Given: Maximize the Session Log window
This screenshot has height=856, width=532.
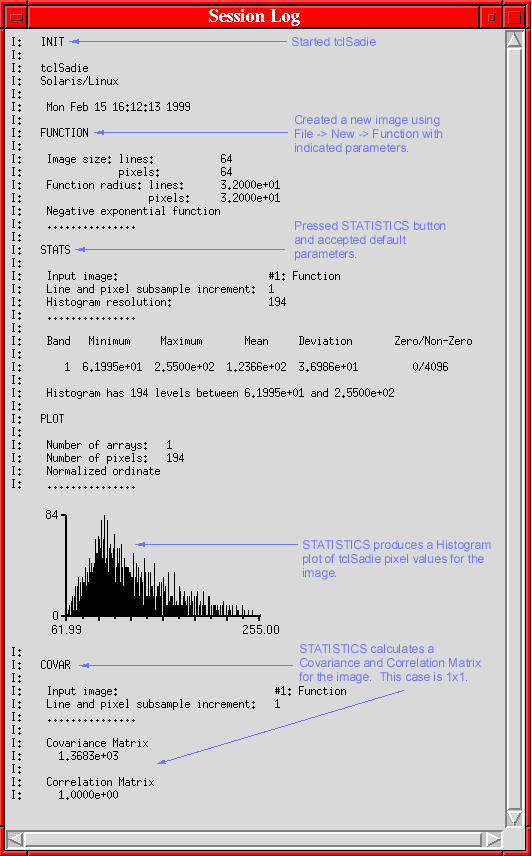Looking at the screenshot, I should pos(515,17).
